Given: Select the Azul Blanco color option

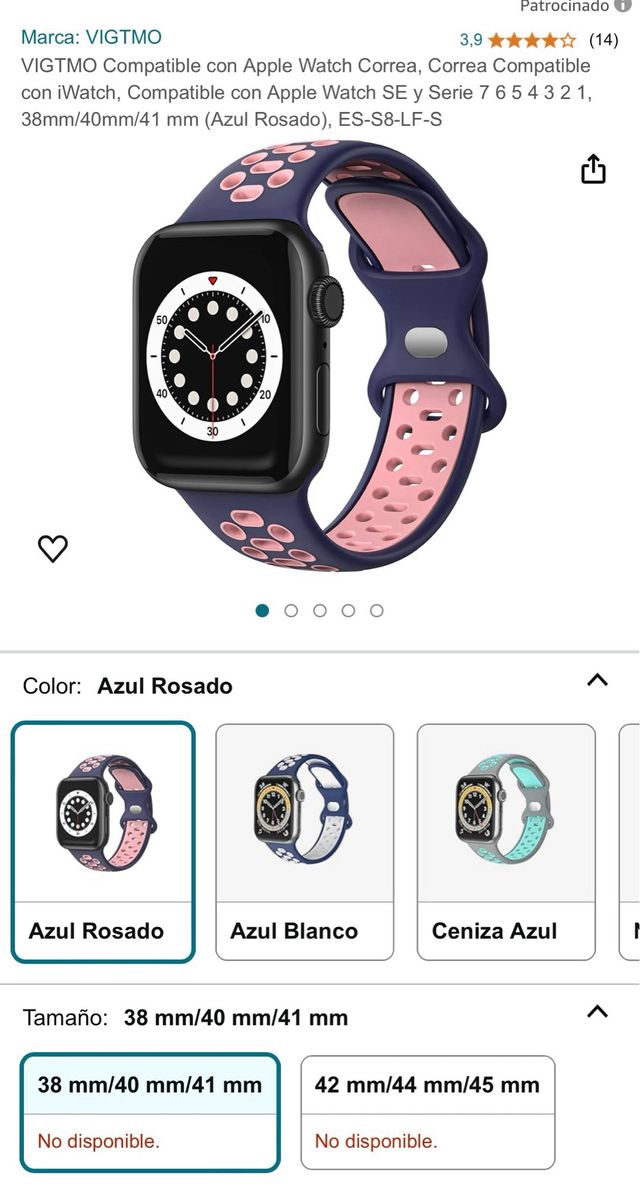Looking at the screenshot, I should click(305, 842).
